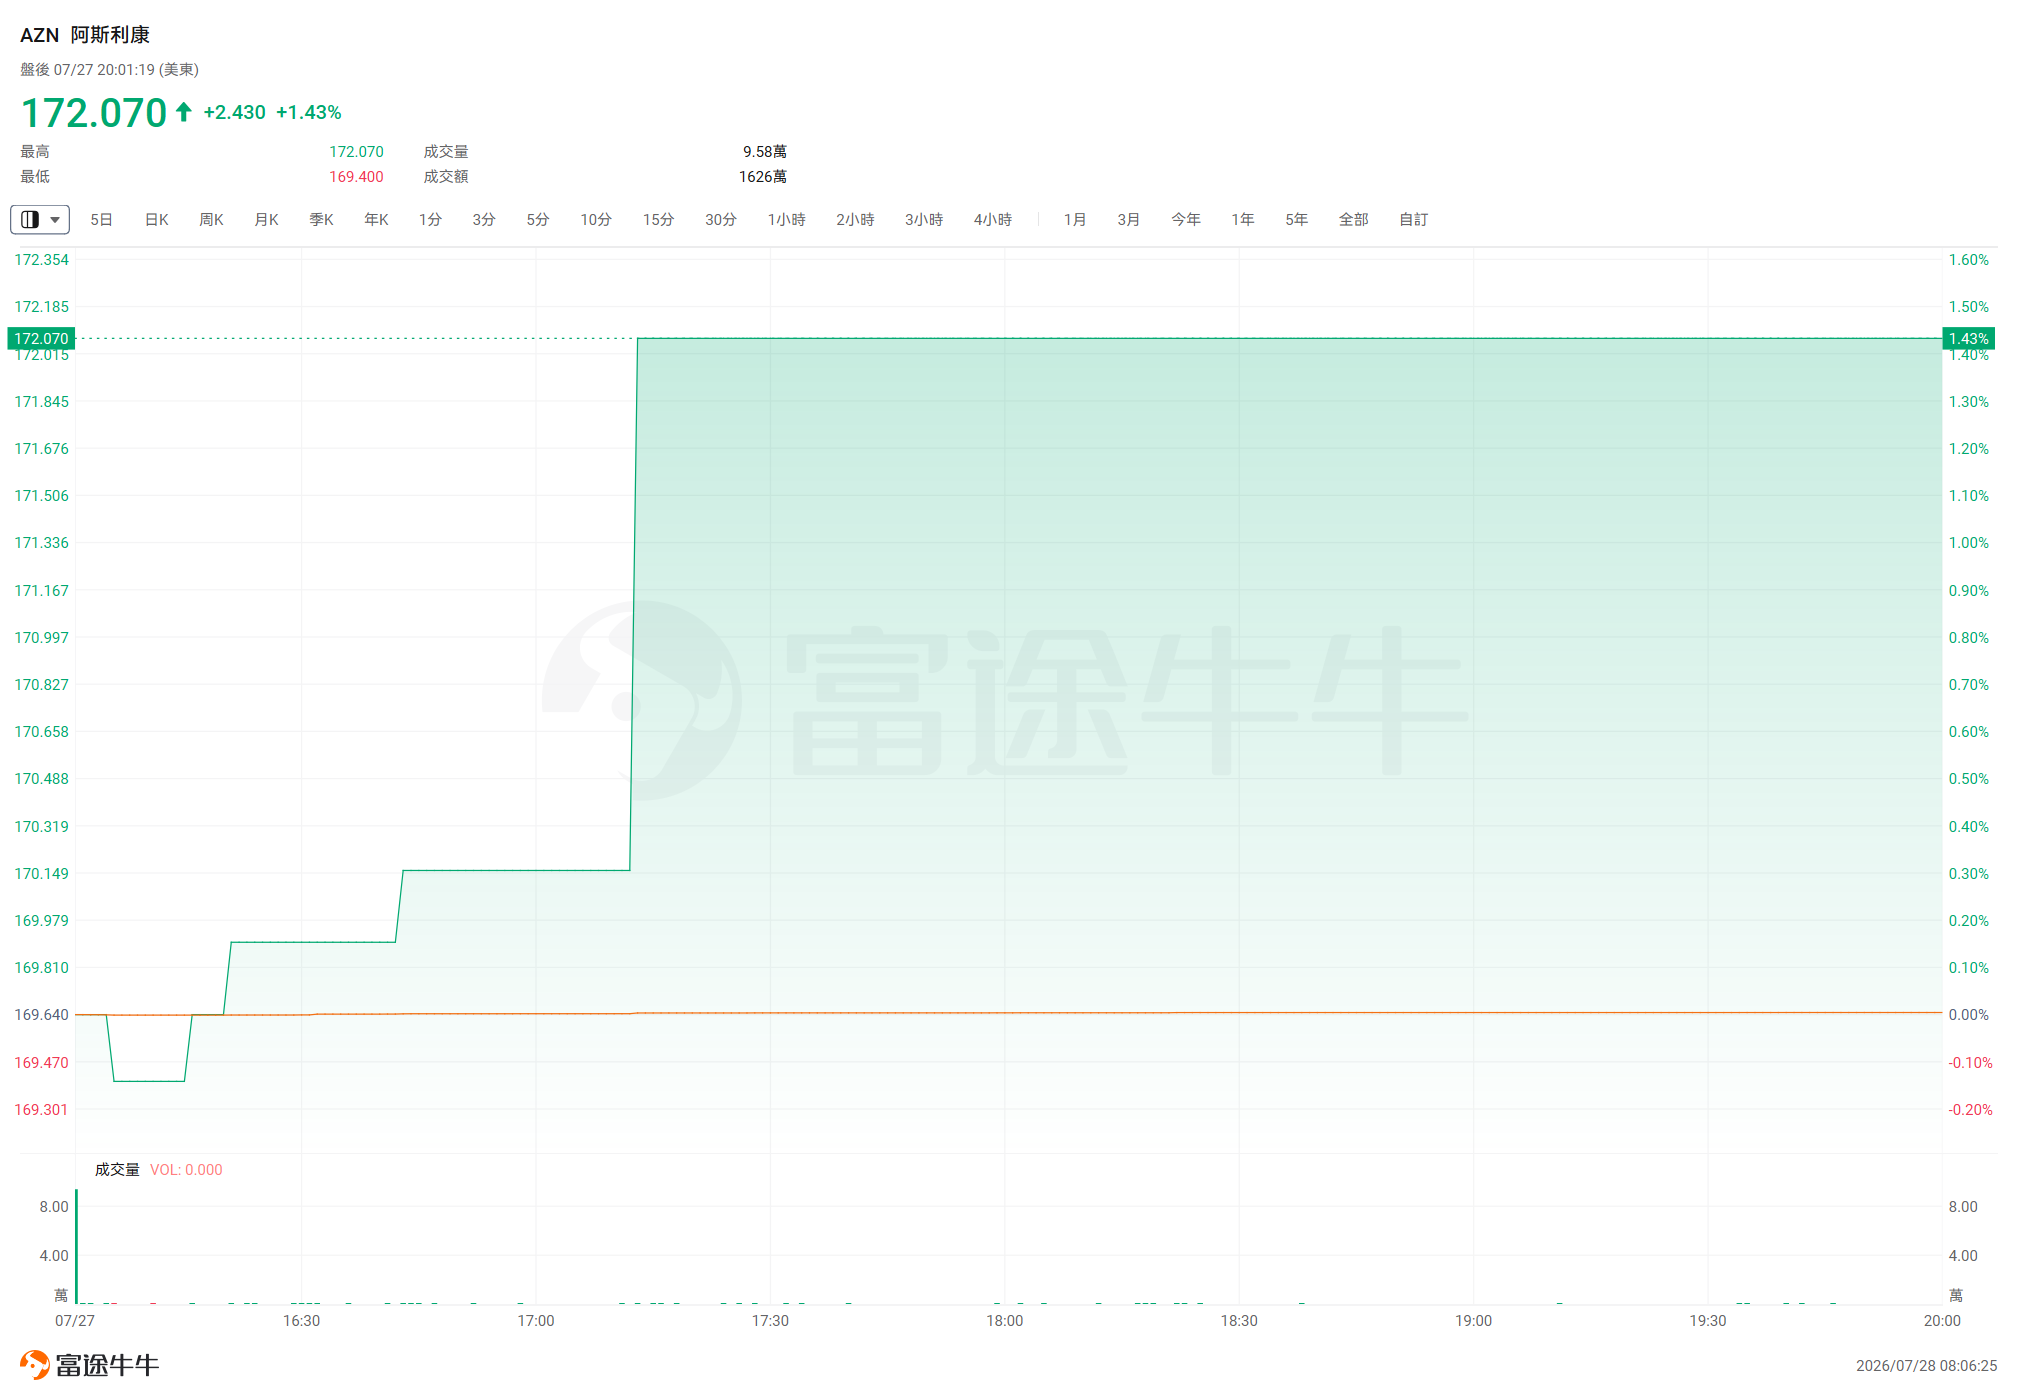2018x1399 pixels.
Task: Select the 周K weekly chart tab
Action: pos(211,219)
